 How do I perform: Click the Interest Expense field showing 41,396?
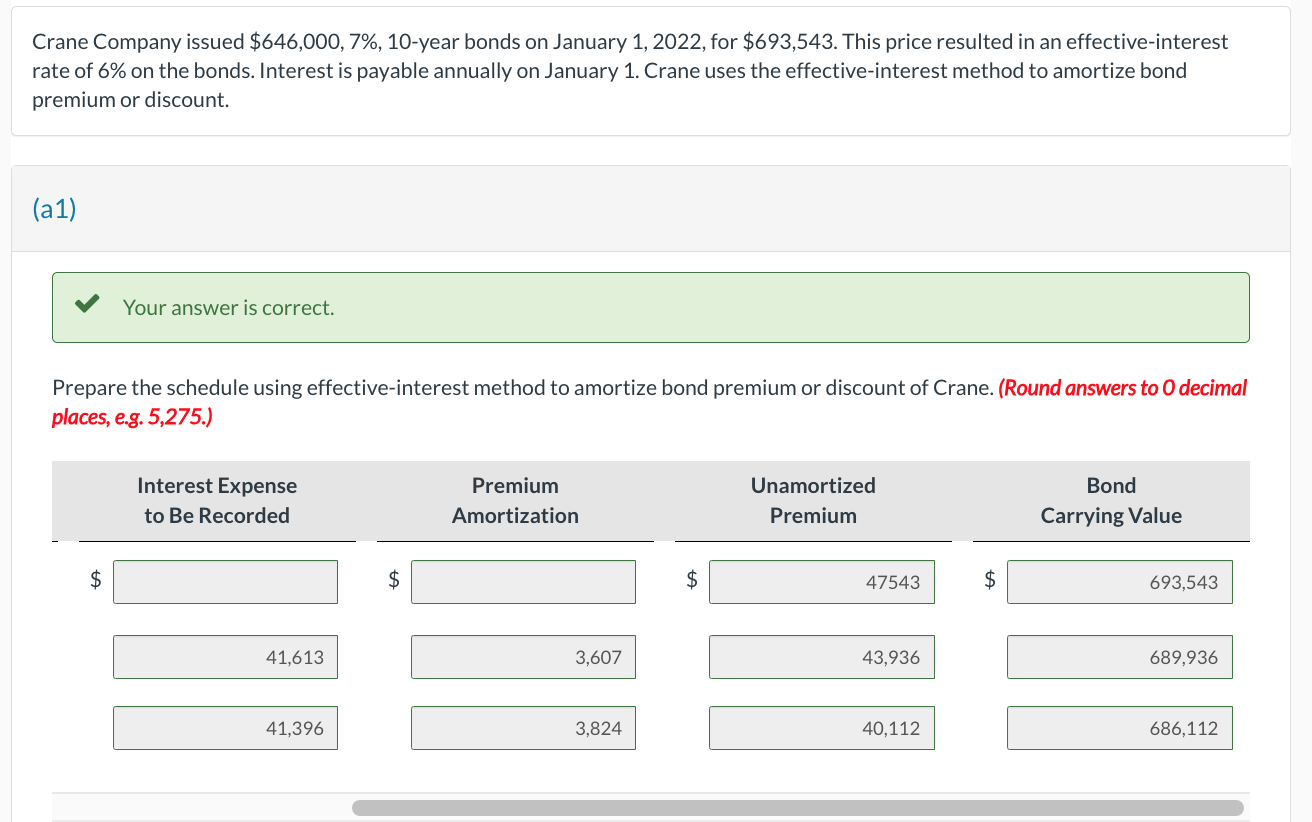pyautogui.click(x=225, y=728)
